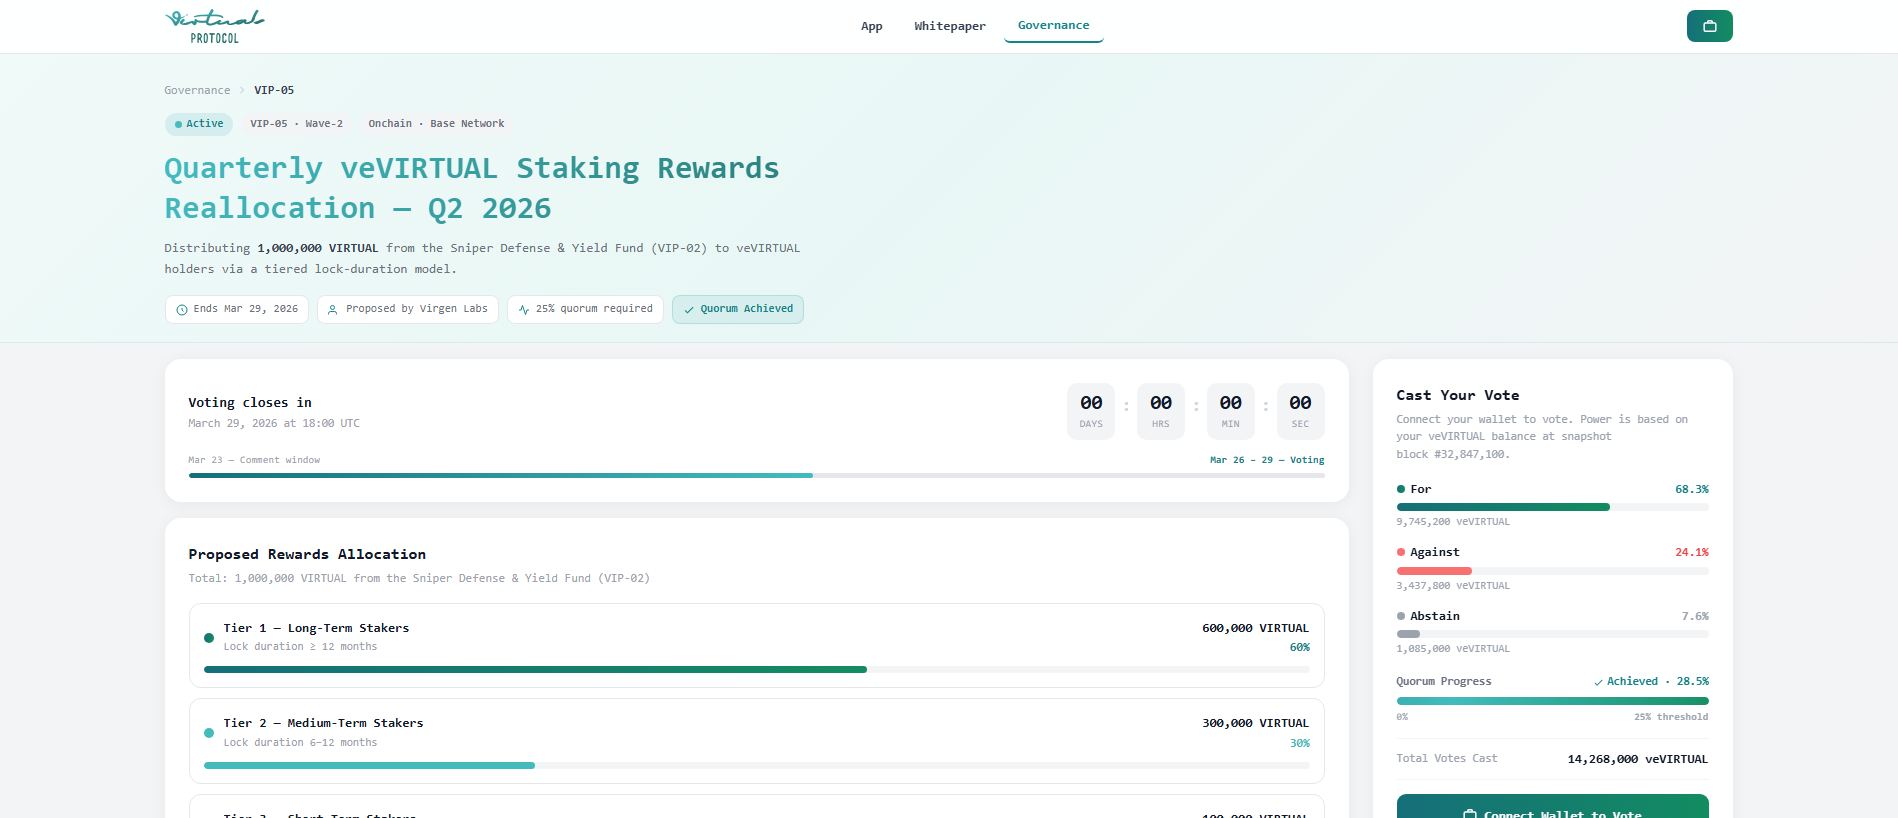Click the Virtuals Protocol logo
Image resolution: width=1898 pixels, height=818 pixels.
[x=215, y=26]
